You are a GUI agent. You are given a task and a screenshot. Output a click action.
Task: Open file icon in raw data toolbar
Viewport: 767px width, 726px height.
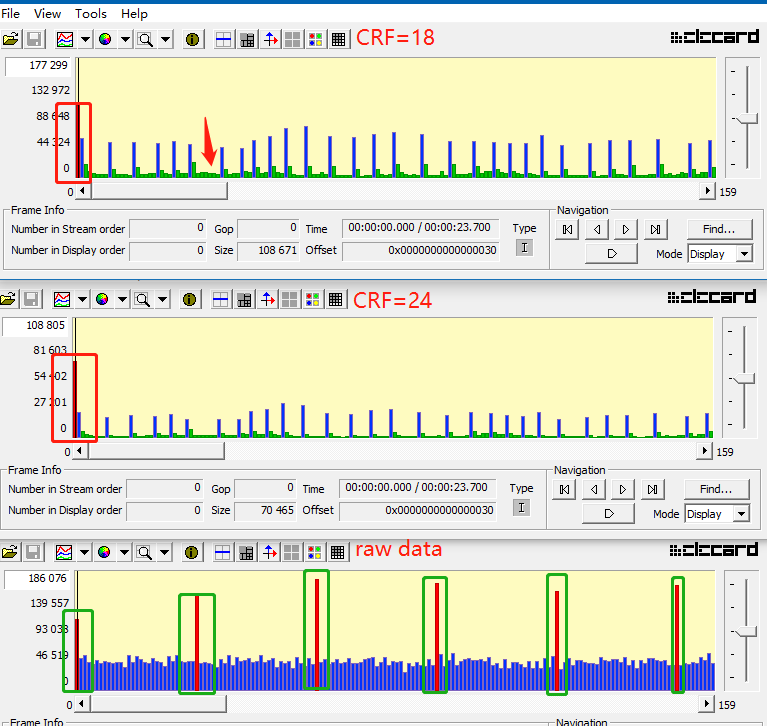tap(10, 552)
